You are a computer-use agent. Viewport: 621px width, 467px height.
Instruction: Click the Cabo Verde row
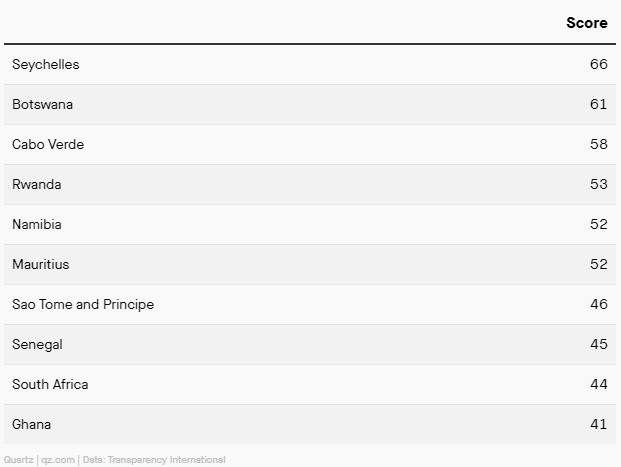click(310, 144)
